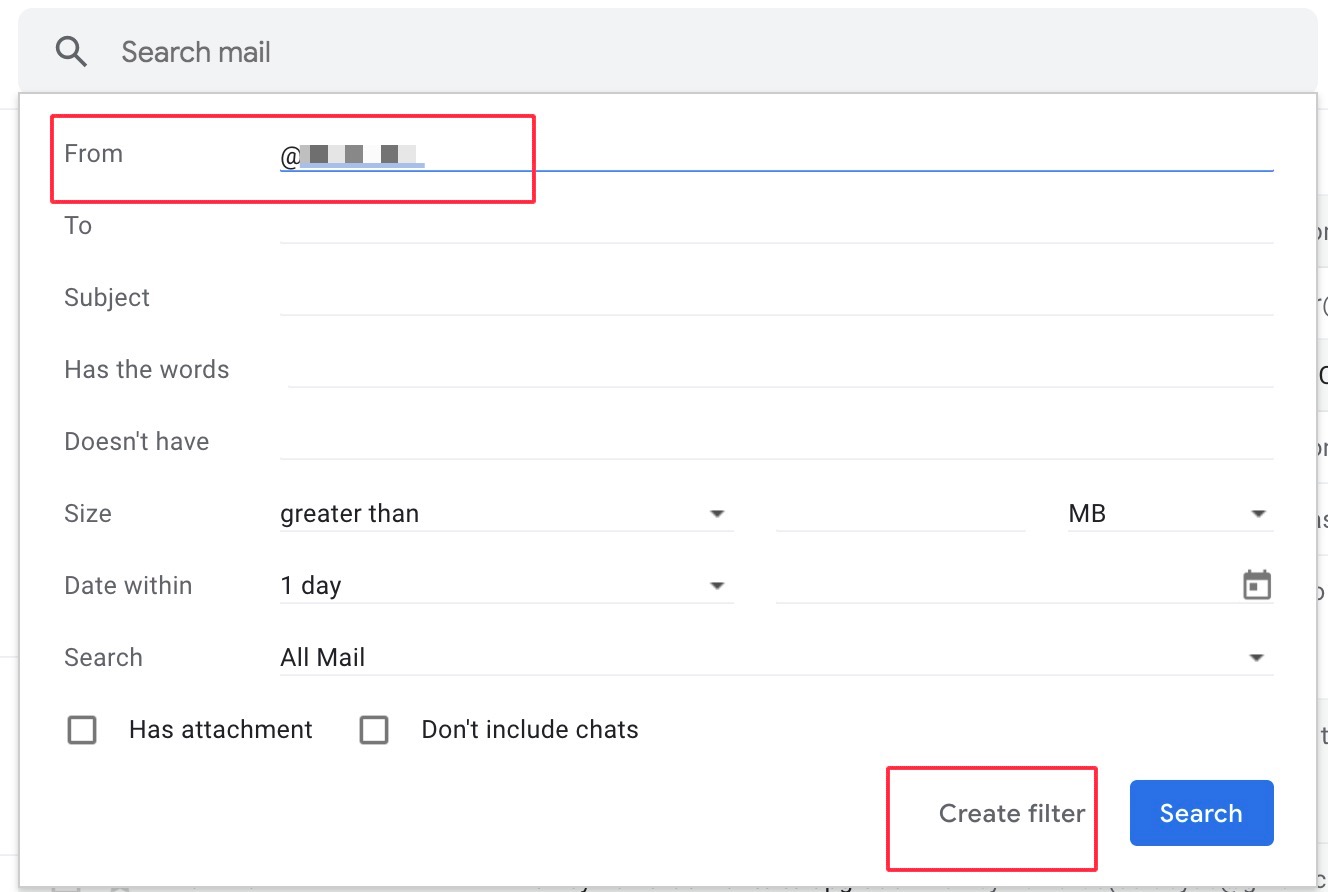Viewport: 1328px width, 892px height.
Task: Enable the Has attachment checkbox
Action: (82, 730)
